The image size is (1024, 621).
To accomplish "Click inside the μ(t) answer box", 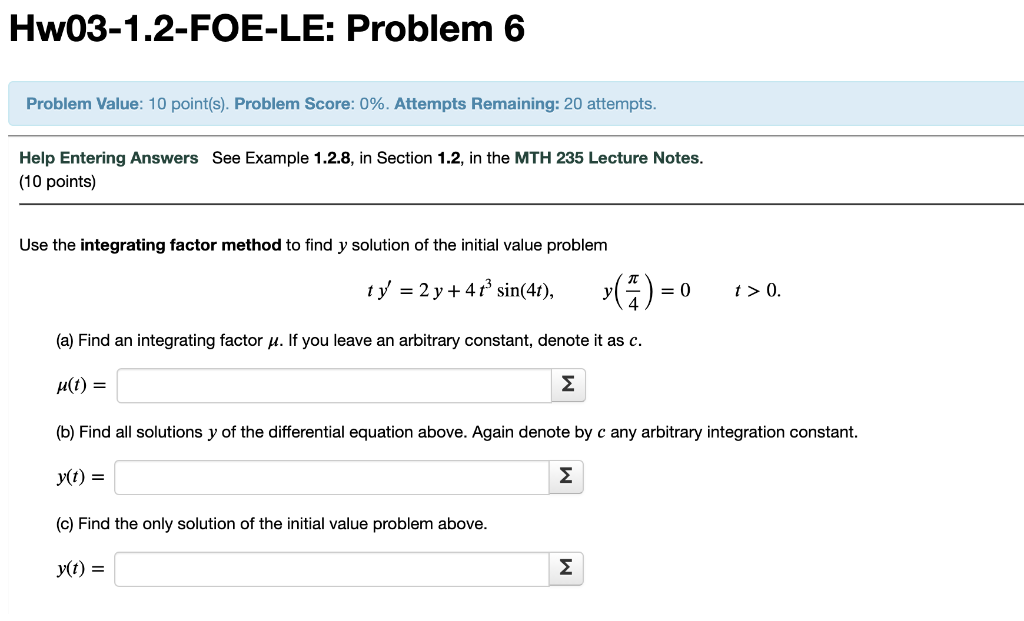I will coord(330,385).
